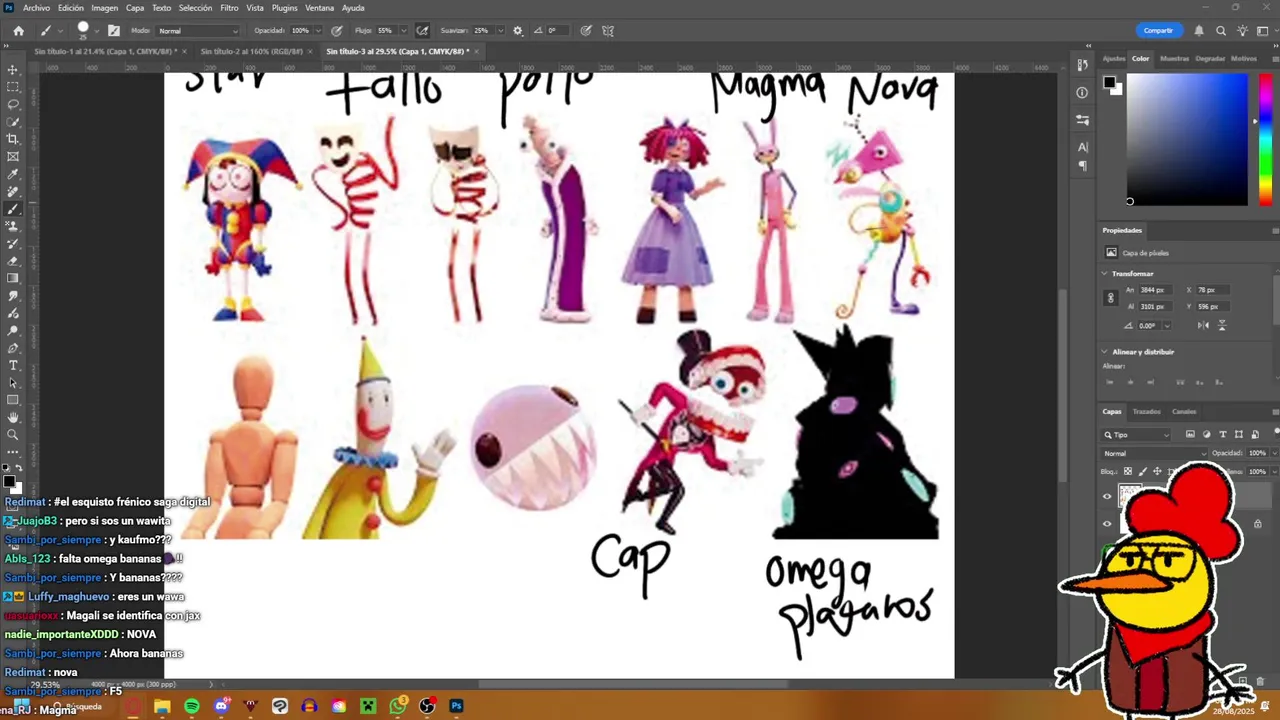Open the Tipo layer filter dropdown
Screen dimensions: 1280x720
coord(1137,435)
